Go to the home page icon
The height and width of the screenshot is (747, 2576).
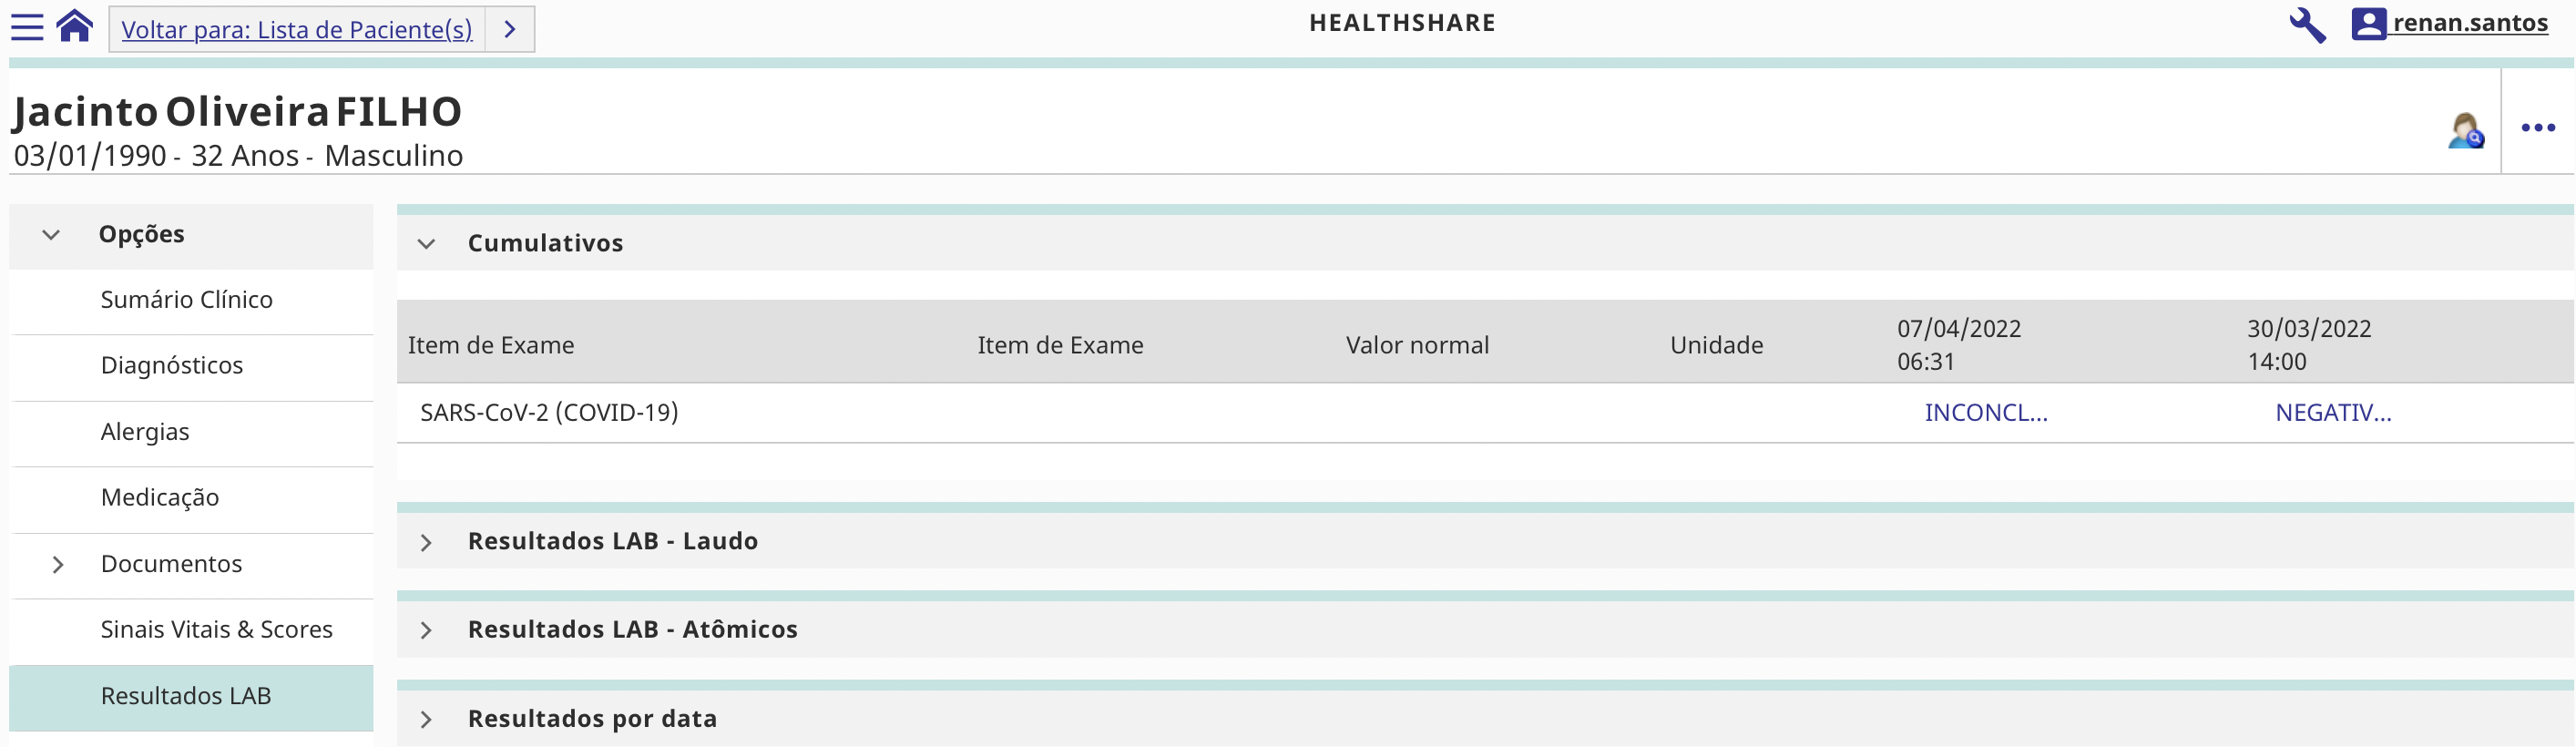point(75,26)
